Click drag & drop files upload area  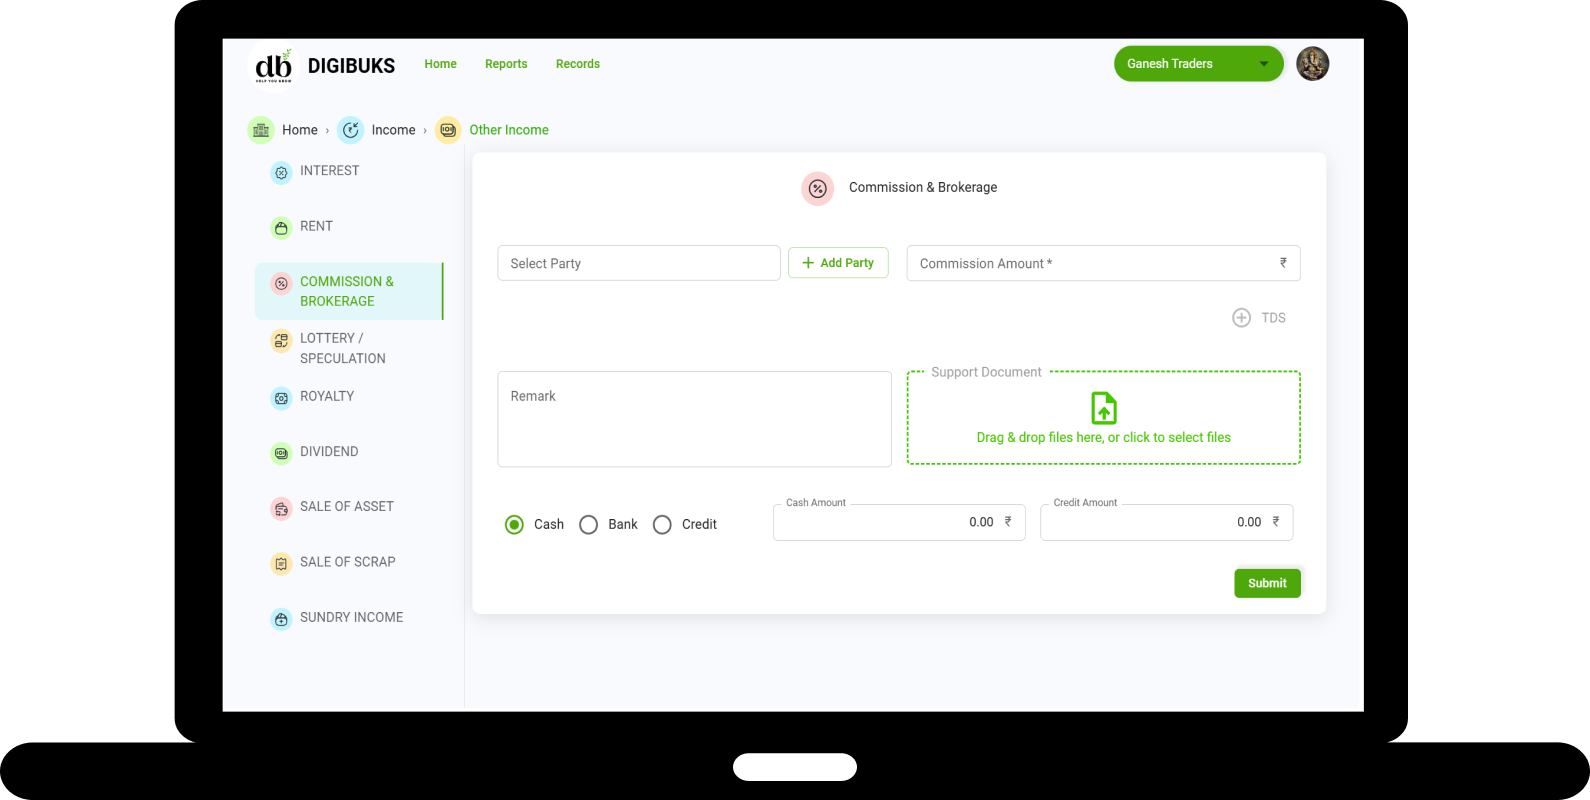pos(1104,418)
